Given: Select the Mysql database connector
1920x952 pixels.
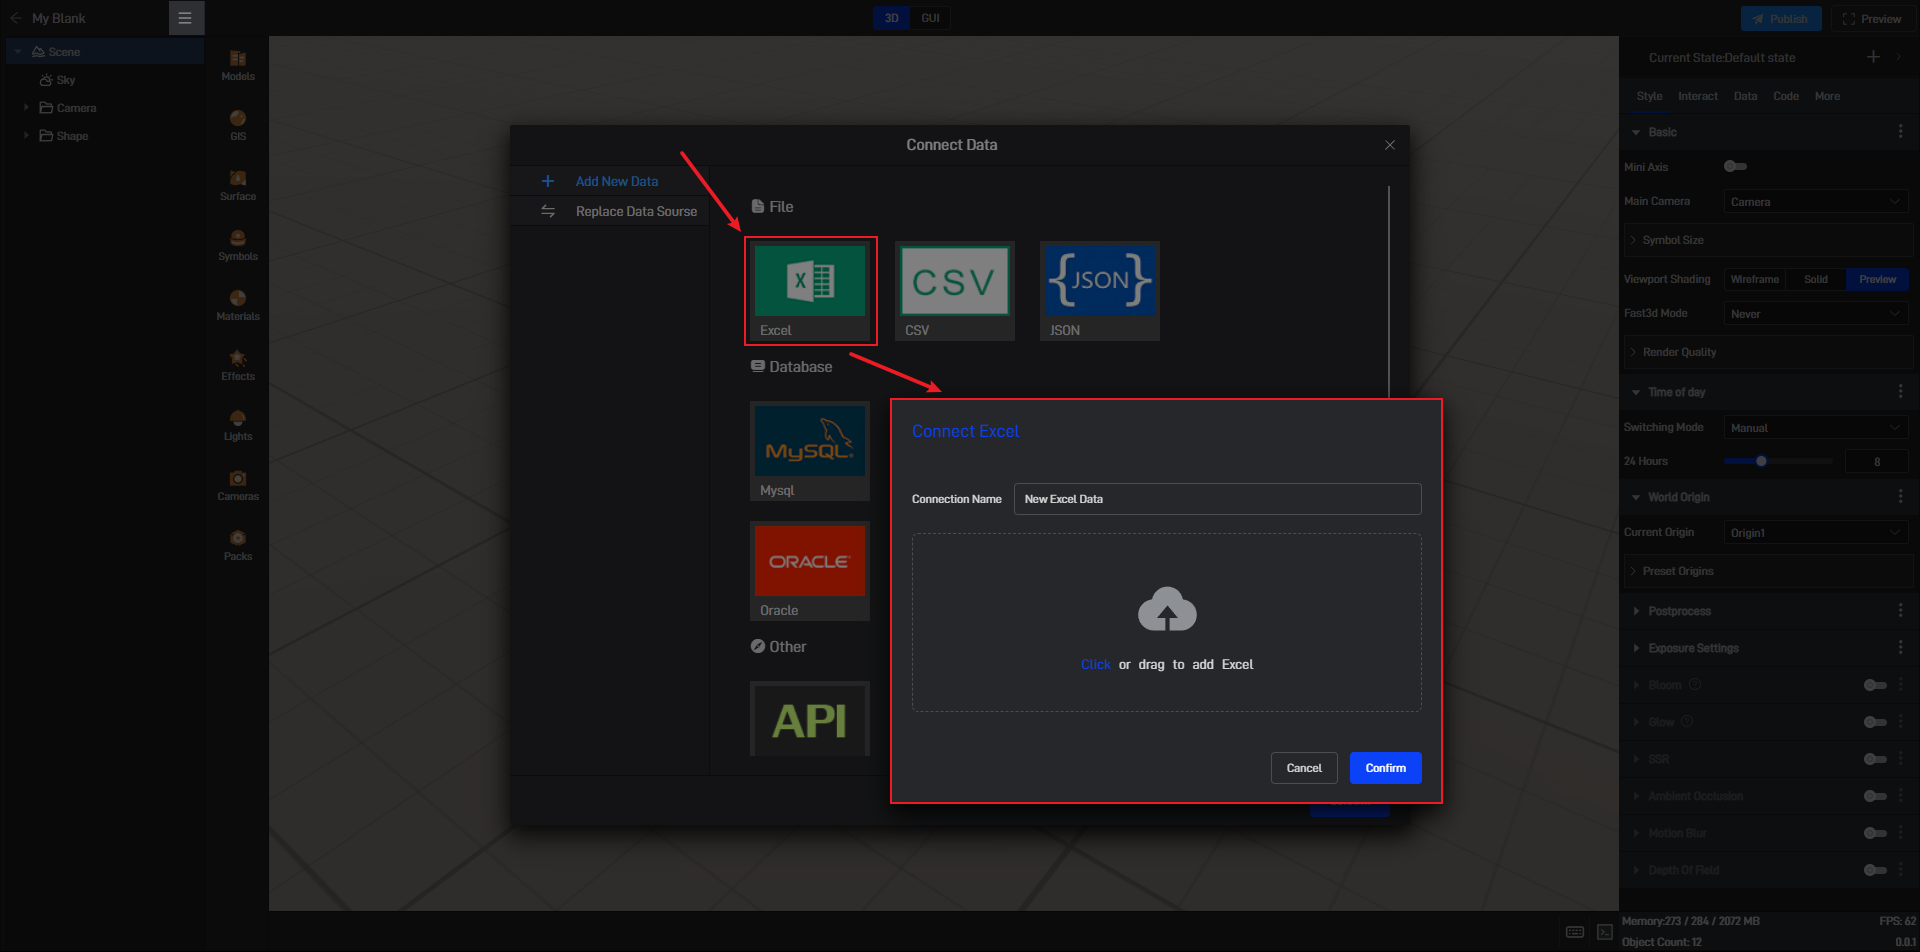Looking at the screenshot, I should point(809,450).
